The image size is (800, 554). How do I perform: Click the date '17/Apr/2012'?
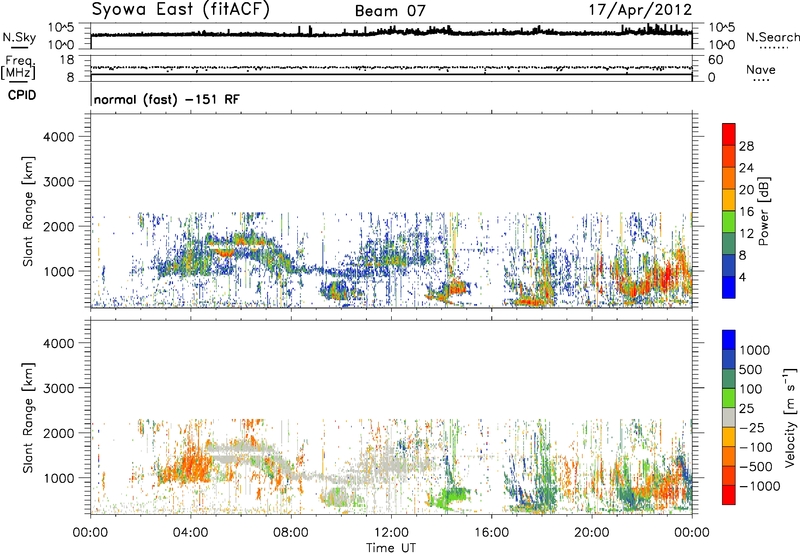641,10
